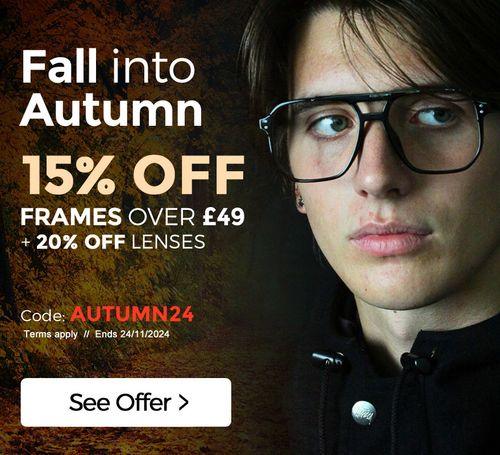Click the silver snap button on hoodie

click(x=364, y=413)
